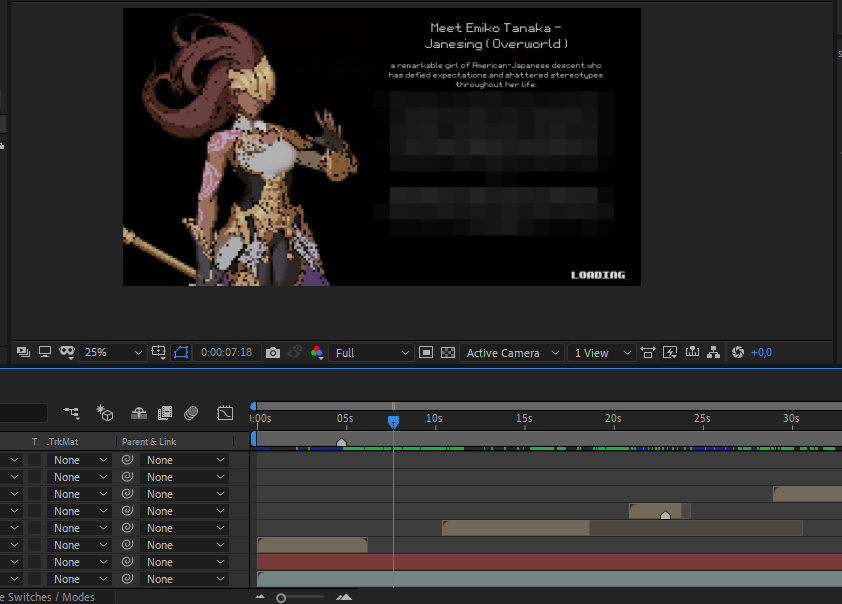
Task: Toggle the transparency grid checkerboard icon
Action: coord(448,353)
